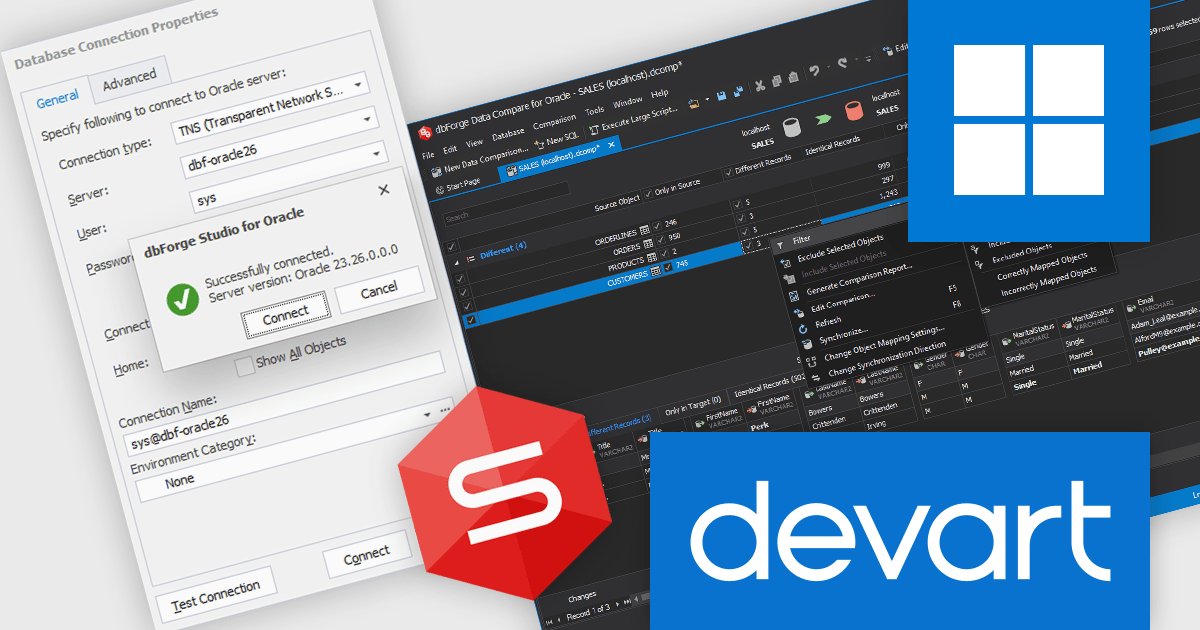Uncheck the CUSTOMERS row checkbox
Image resolution: width=1200 pixels, height=630 pixels.
471,319
